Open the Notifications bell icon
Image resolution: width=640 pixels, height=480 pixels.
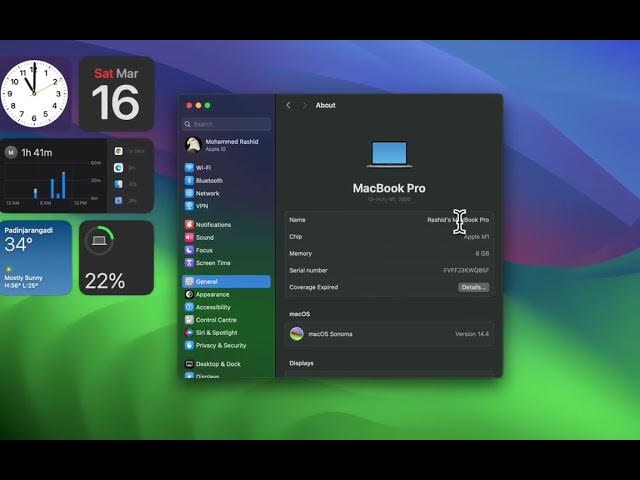189,224
